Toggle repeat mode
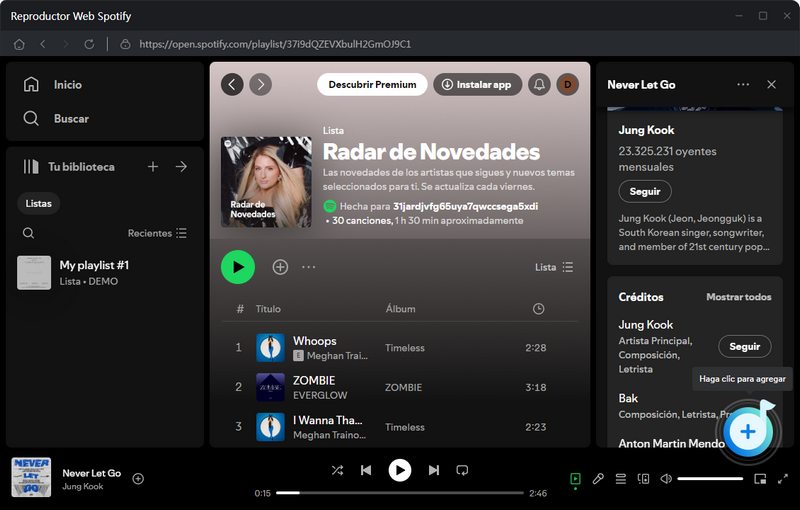Viewport: 800px width, 510px height. point(462,470)
